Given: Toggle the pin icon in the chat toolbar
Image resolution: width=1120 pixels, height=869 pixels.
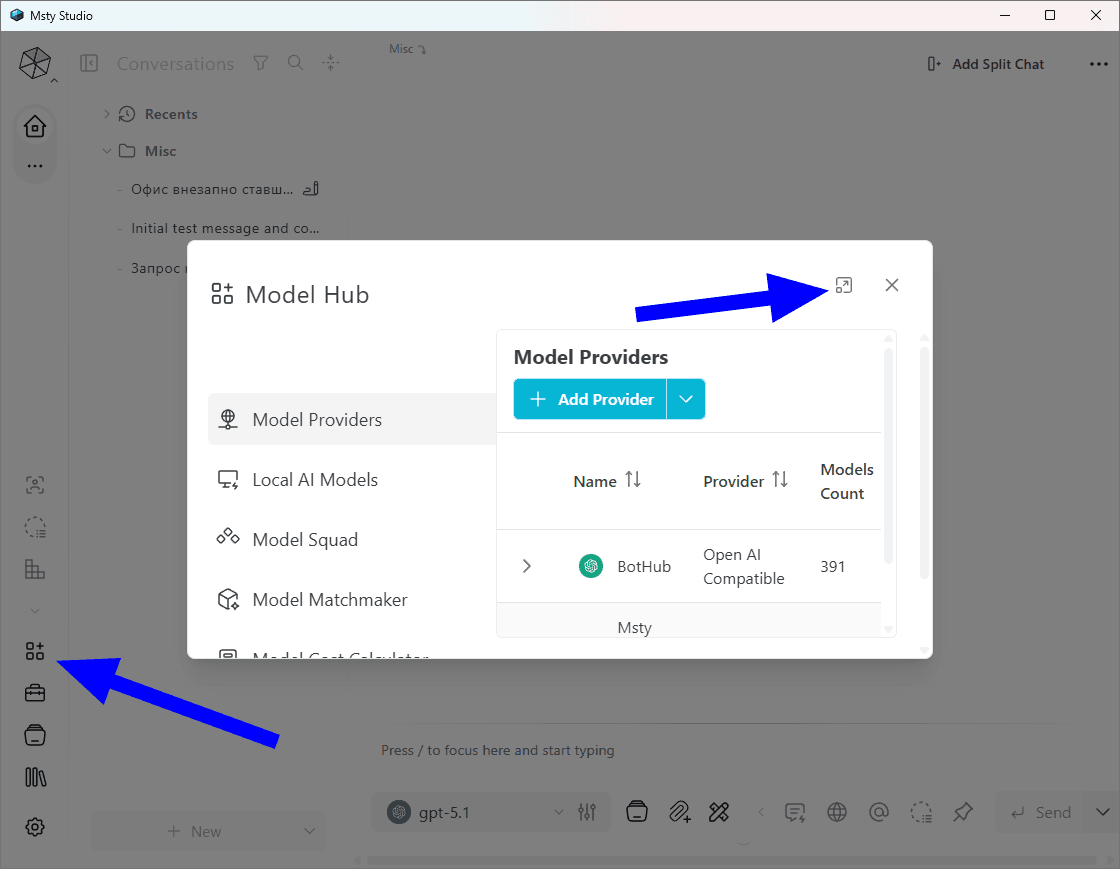Looking at the screenshot, I should tap(963, 812).
